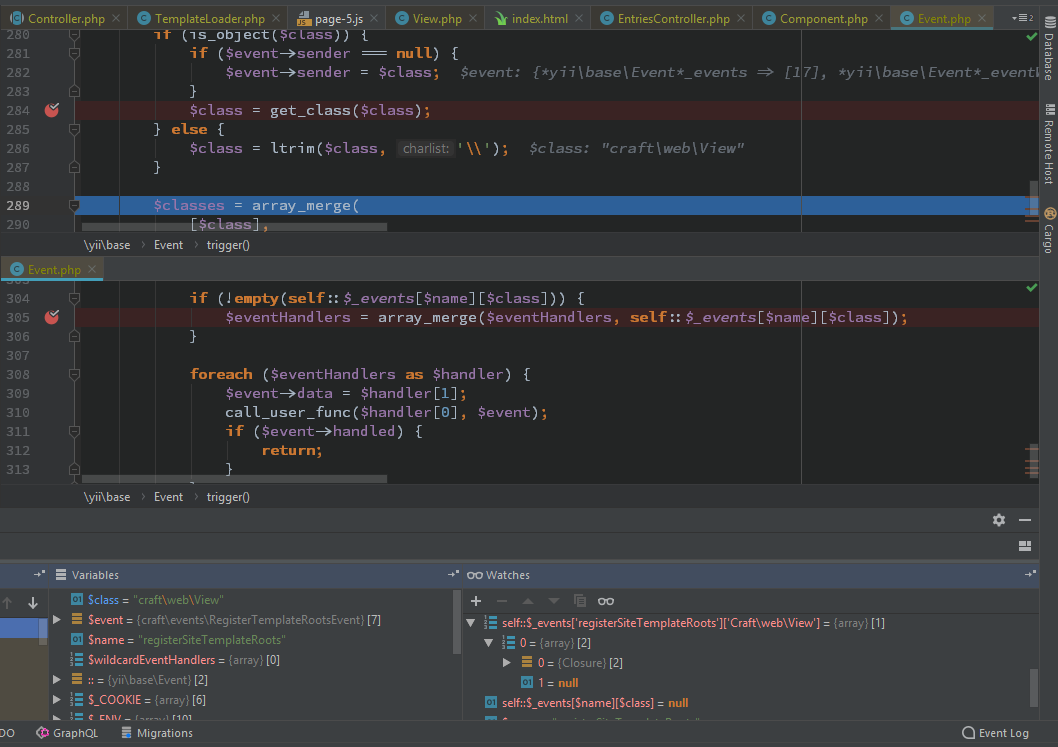The image size is (1058, 747).
Task: Open the GraphQL tool window
Action: click(x=67, y=733)
